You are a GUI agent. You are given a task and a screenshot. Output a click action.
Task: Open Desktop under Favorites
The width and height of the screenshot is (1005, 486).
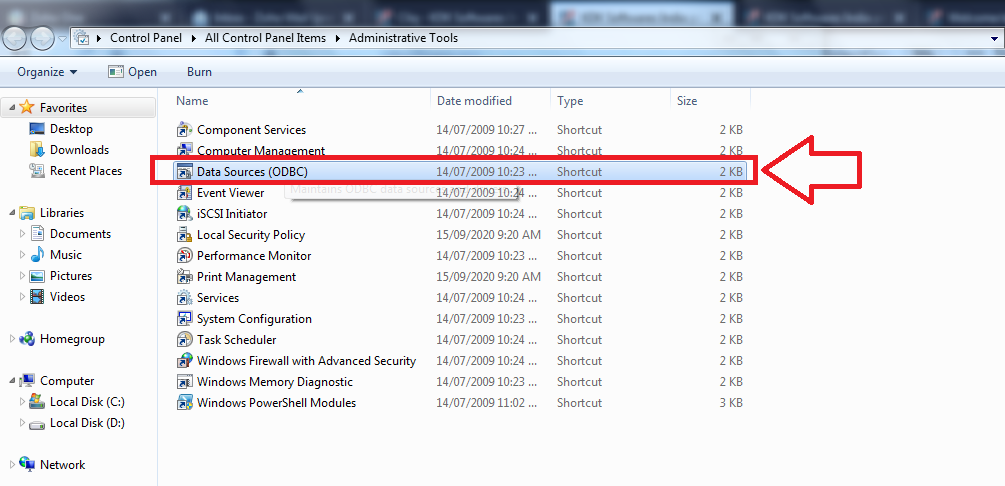pos(71,129)
